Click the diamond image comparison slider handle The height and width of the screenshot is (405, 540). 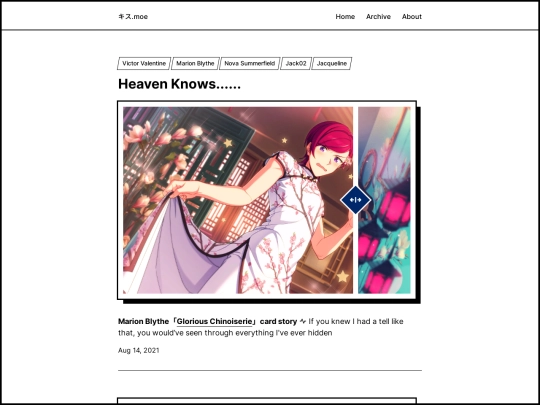click(x=355, y=200)
